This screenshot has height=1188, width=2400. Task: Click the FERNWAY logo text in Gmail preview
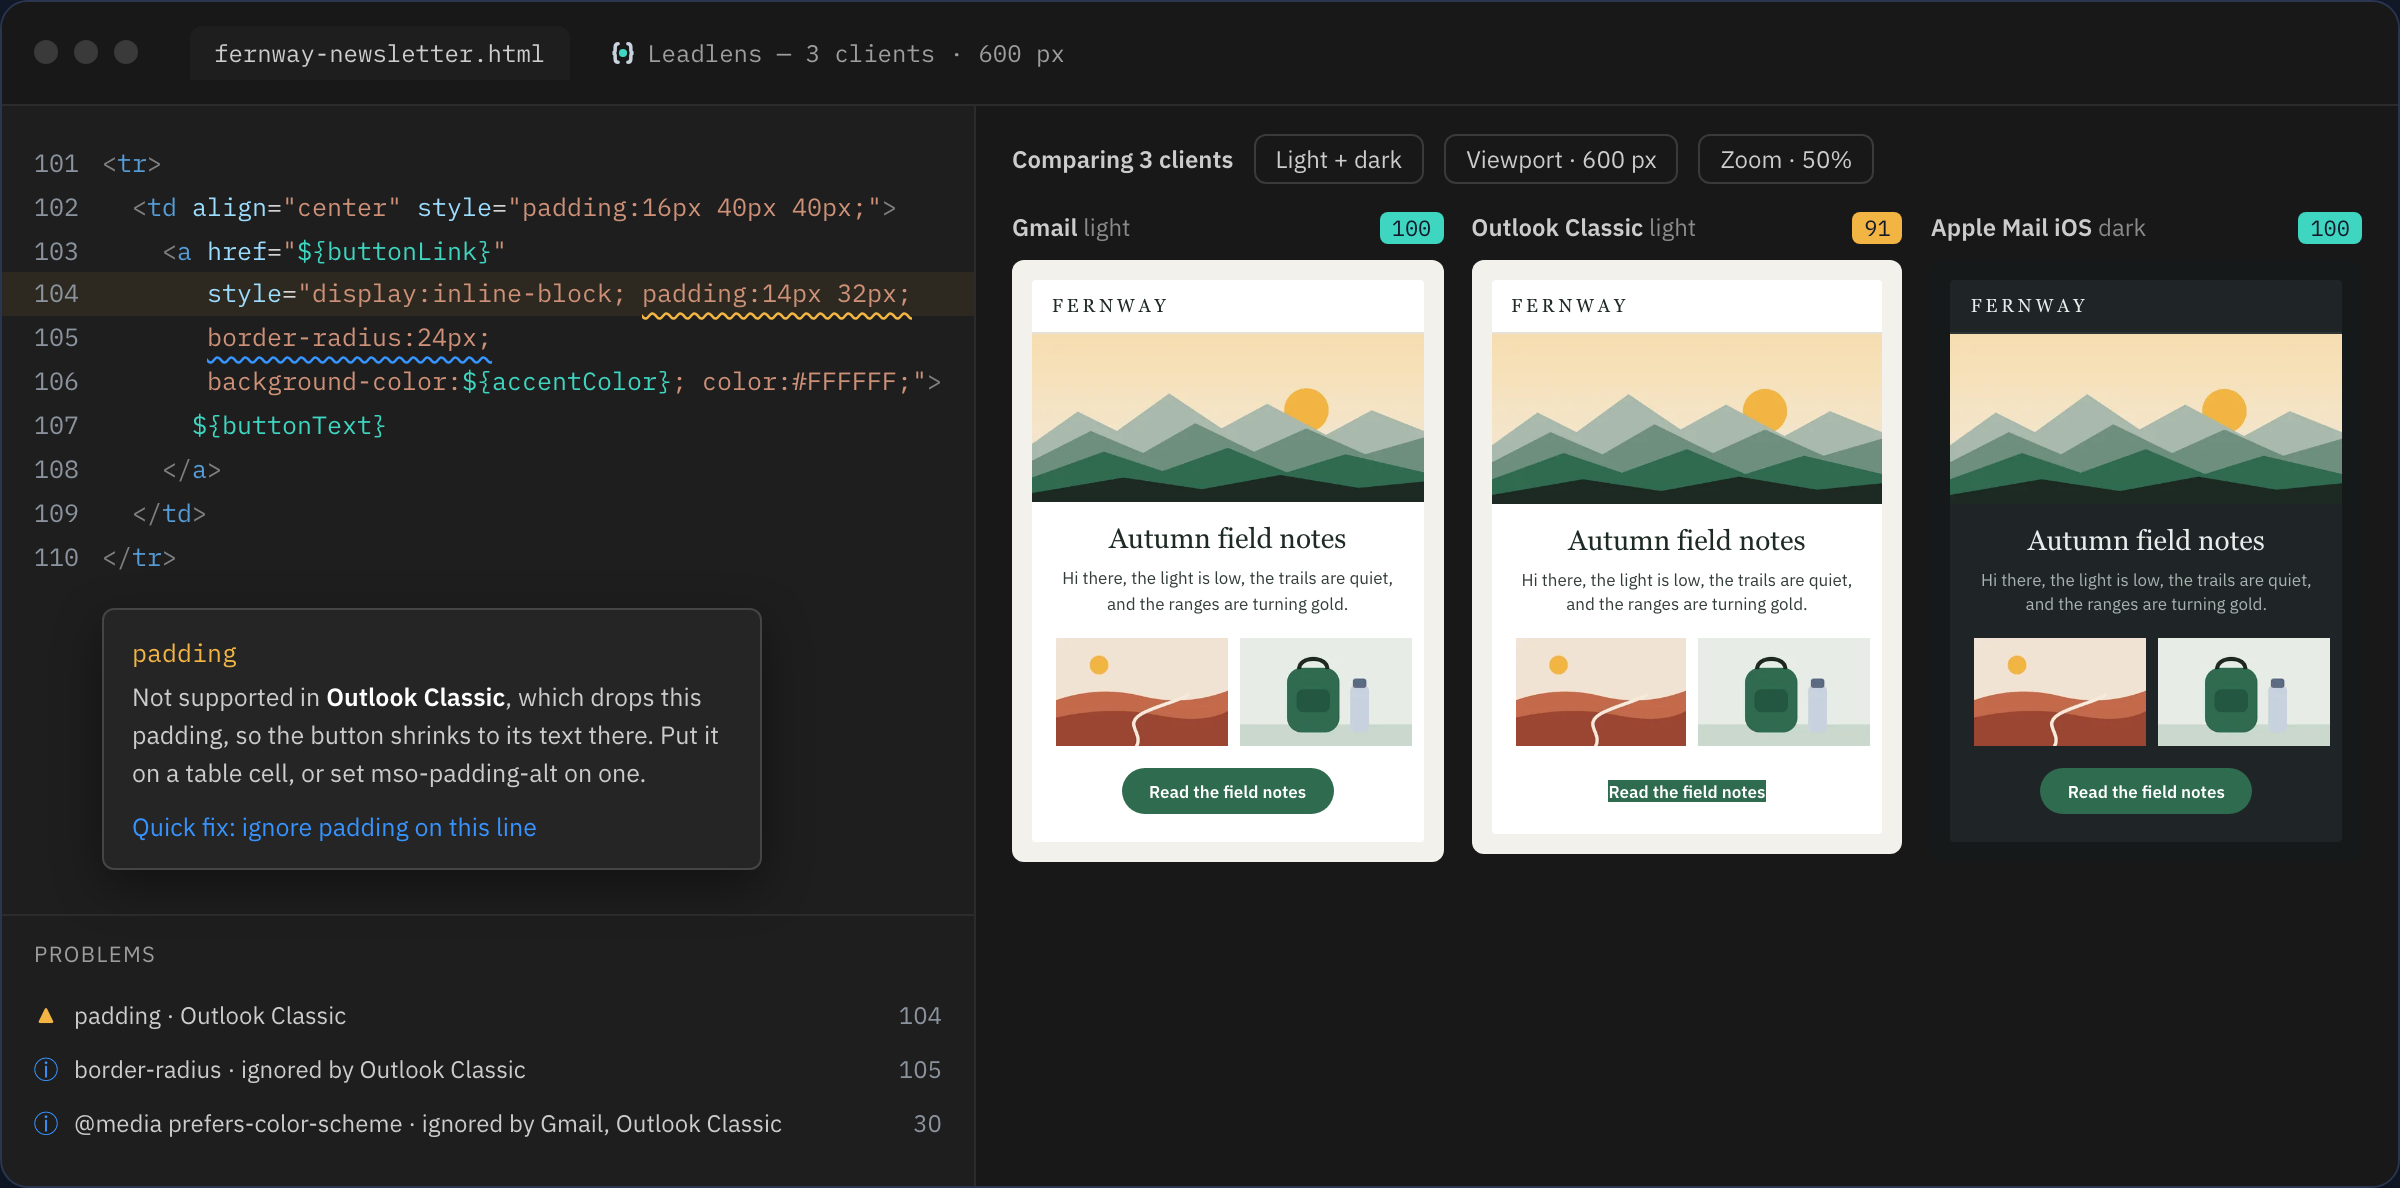pyautogui.click(x=1110, y=306)
